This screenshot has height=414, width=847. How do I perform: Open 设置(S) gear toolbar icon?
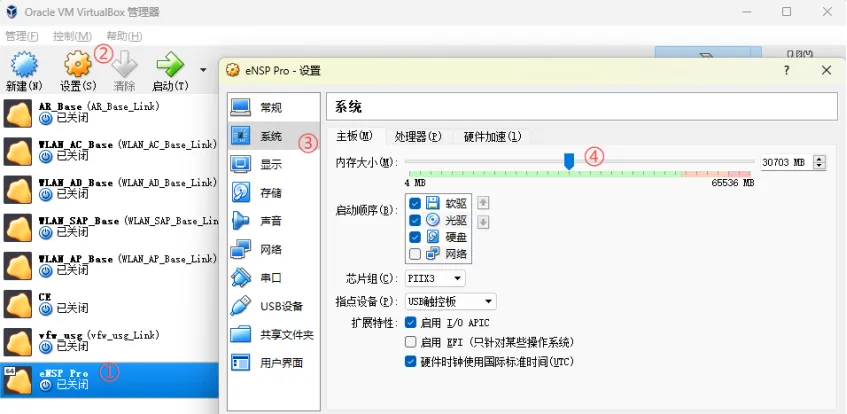[78, 65]
